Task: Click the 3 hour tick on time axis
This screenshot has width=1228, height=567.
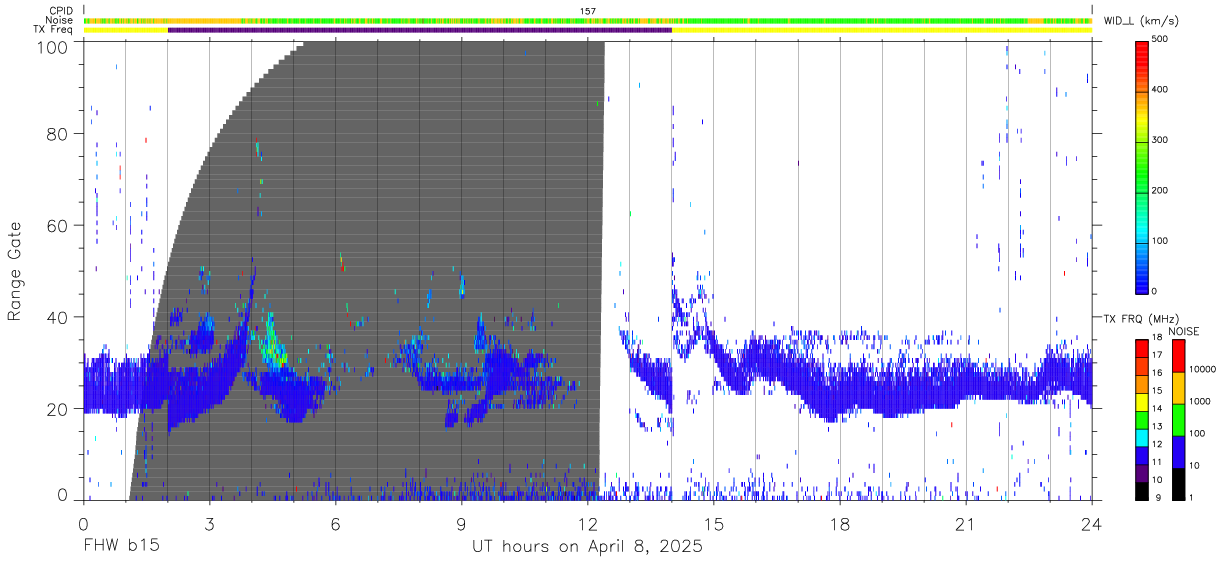Action: point(209,523)
